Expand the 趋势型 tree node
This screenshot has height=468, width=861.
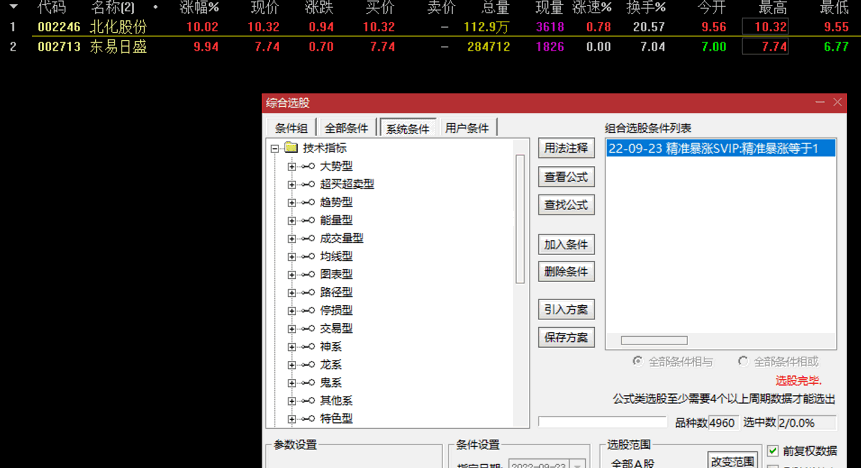point(292,203)
